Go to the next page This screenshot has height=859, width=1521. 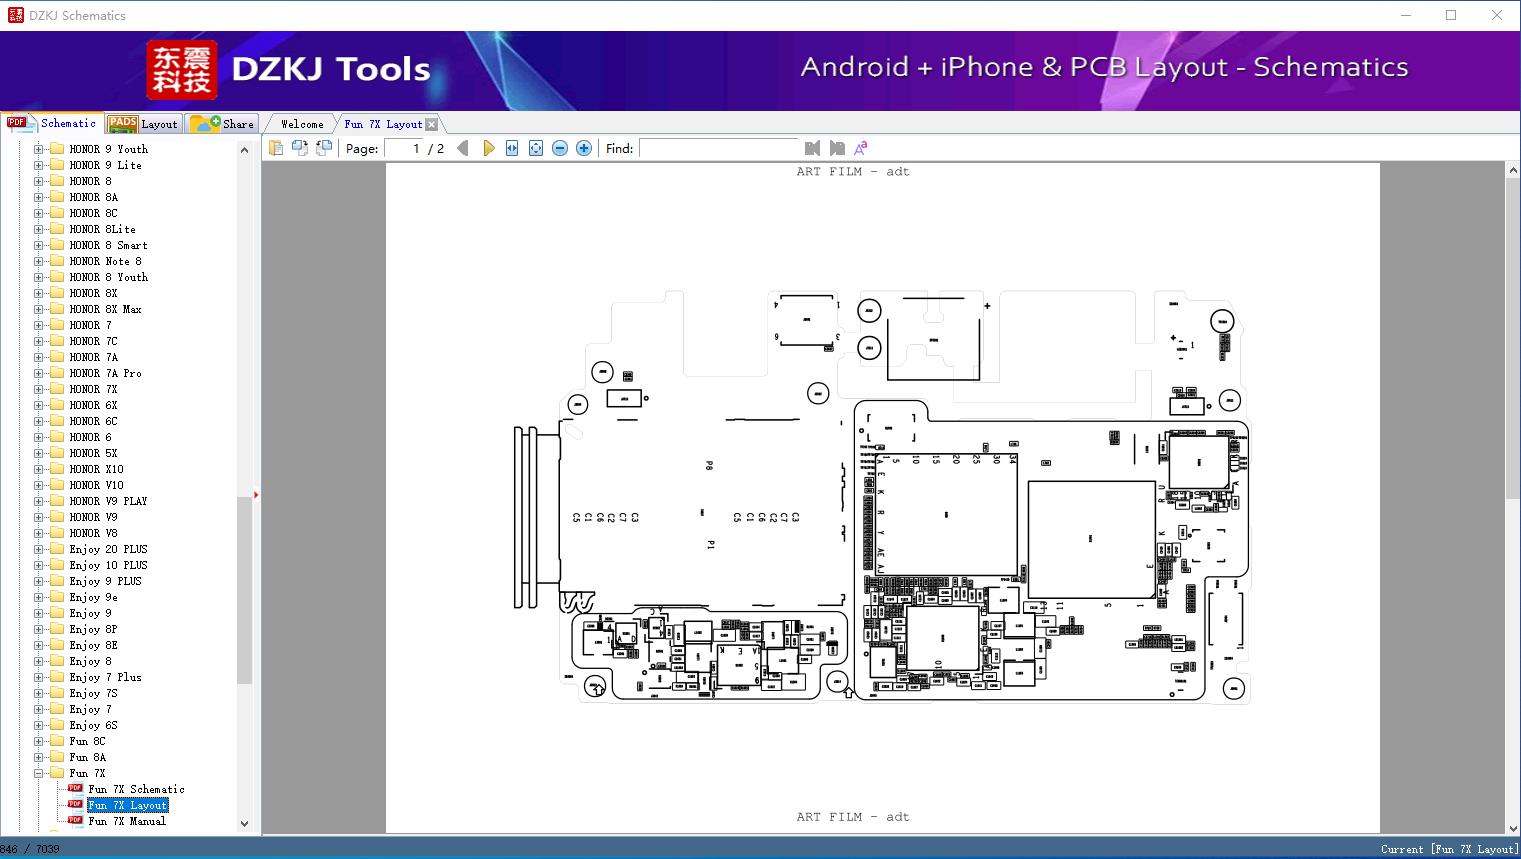point(488,148)
